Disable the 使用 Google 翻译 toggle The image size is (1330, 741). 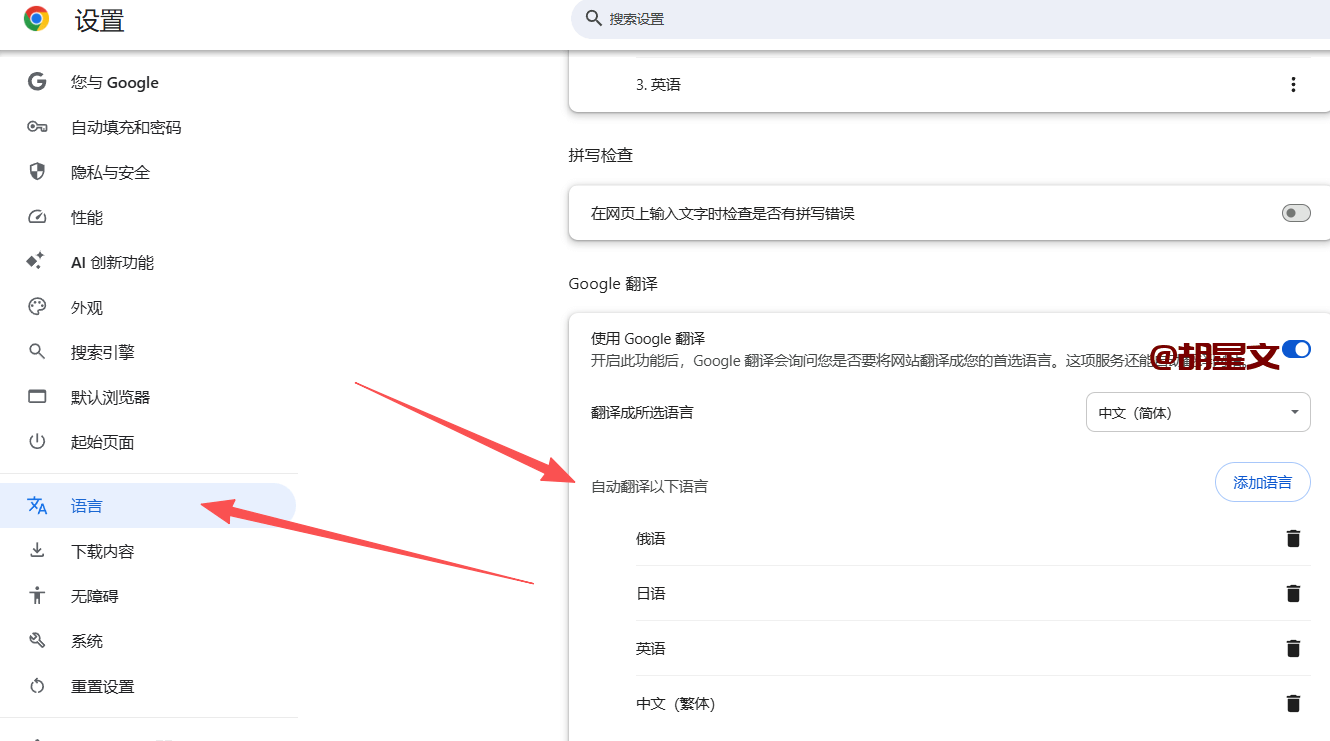1296,349
